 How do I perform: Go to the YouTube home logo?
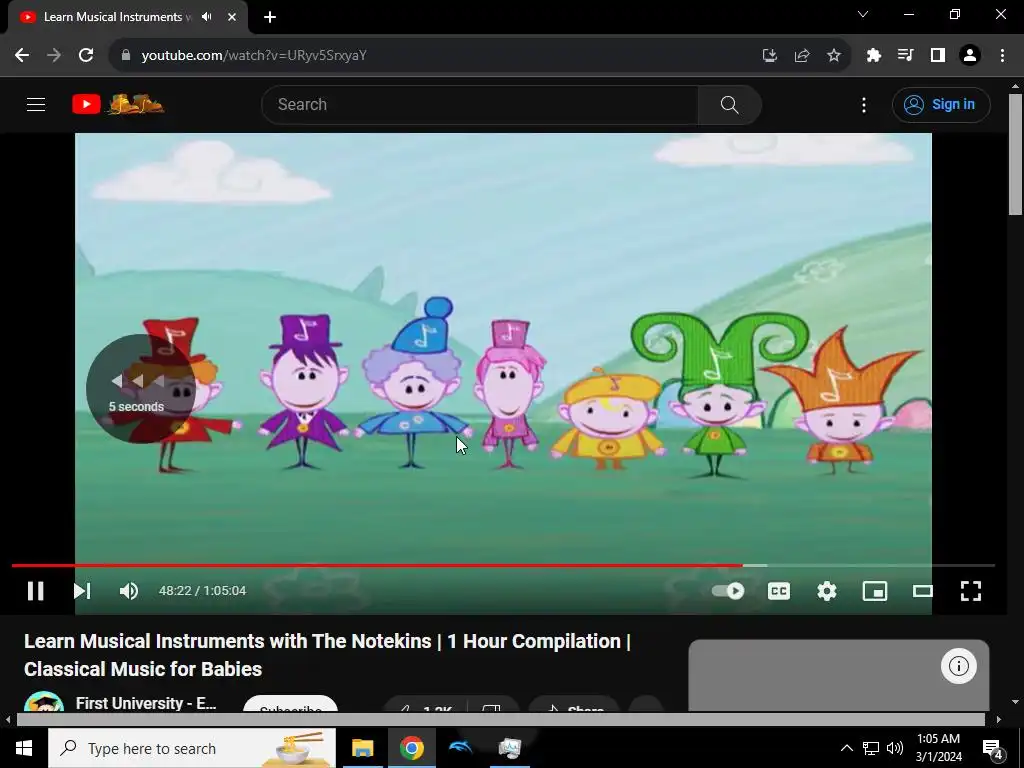pos(118,104)
